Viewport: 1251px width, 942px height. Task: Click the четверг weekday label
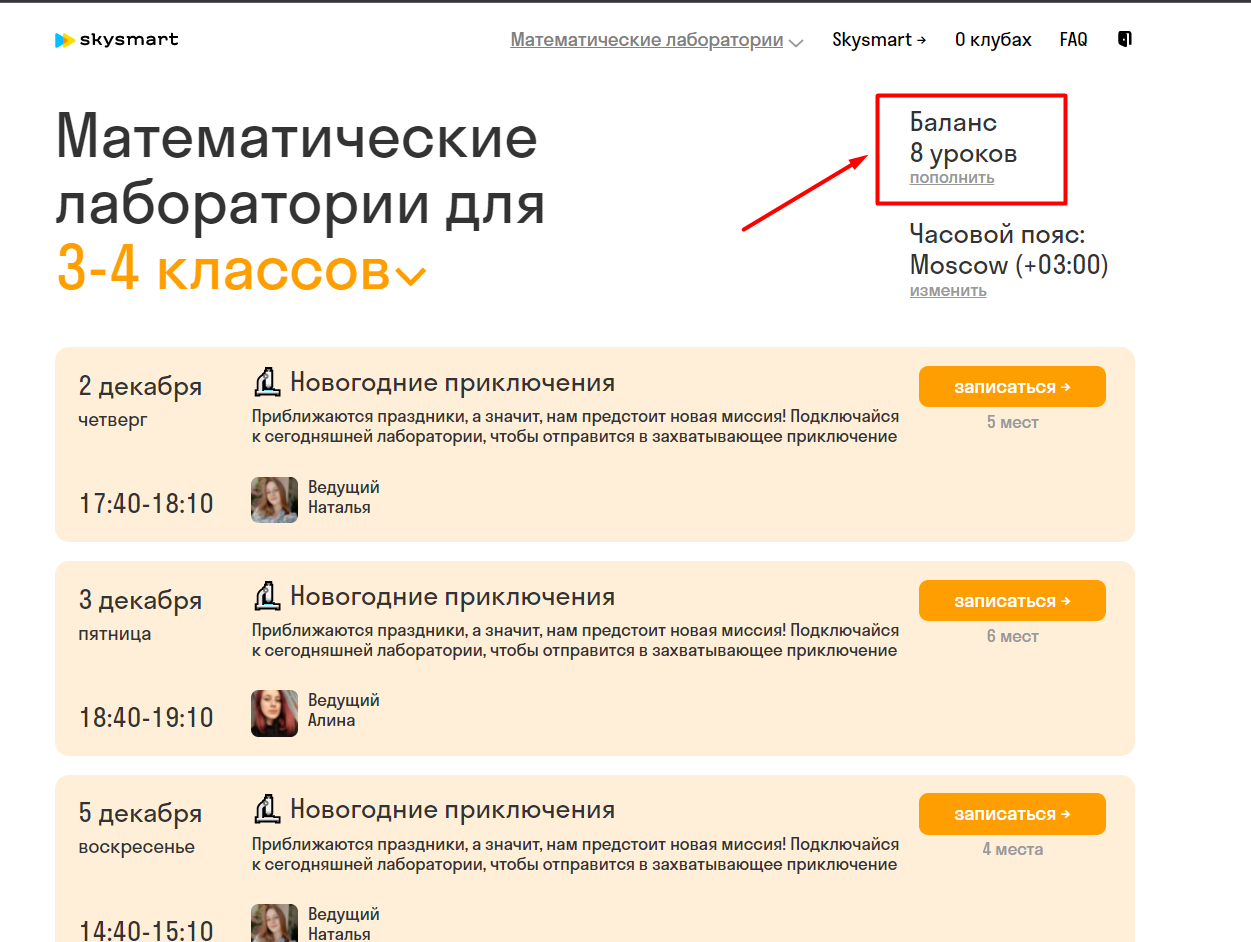coord(113,421)
